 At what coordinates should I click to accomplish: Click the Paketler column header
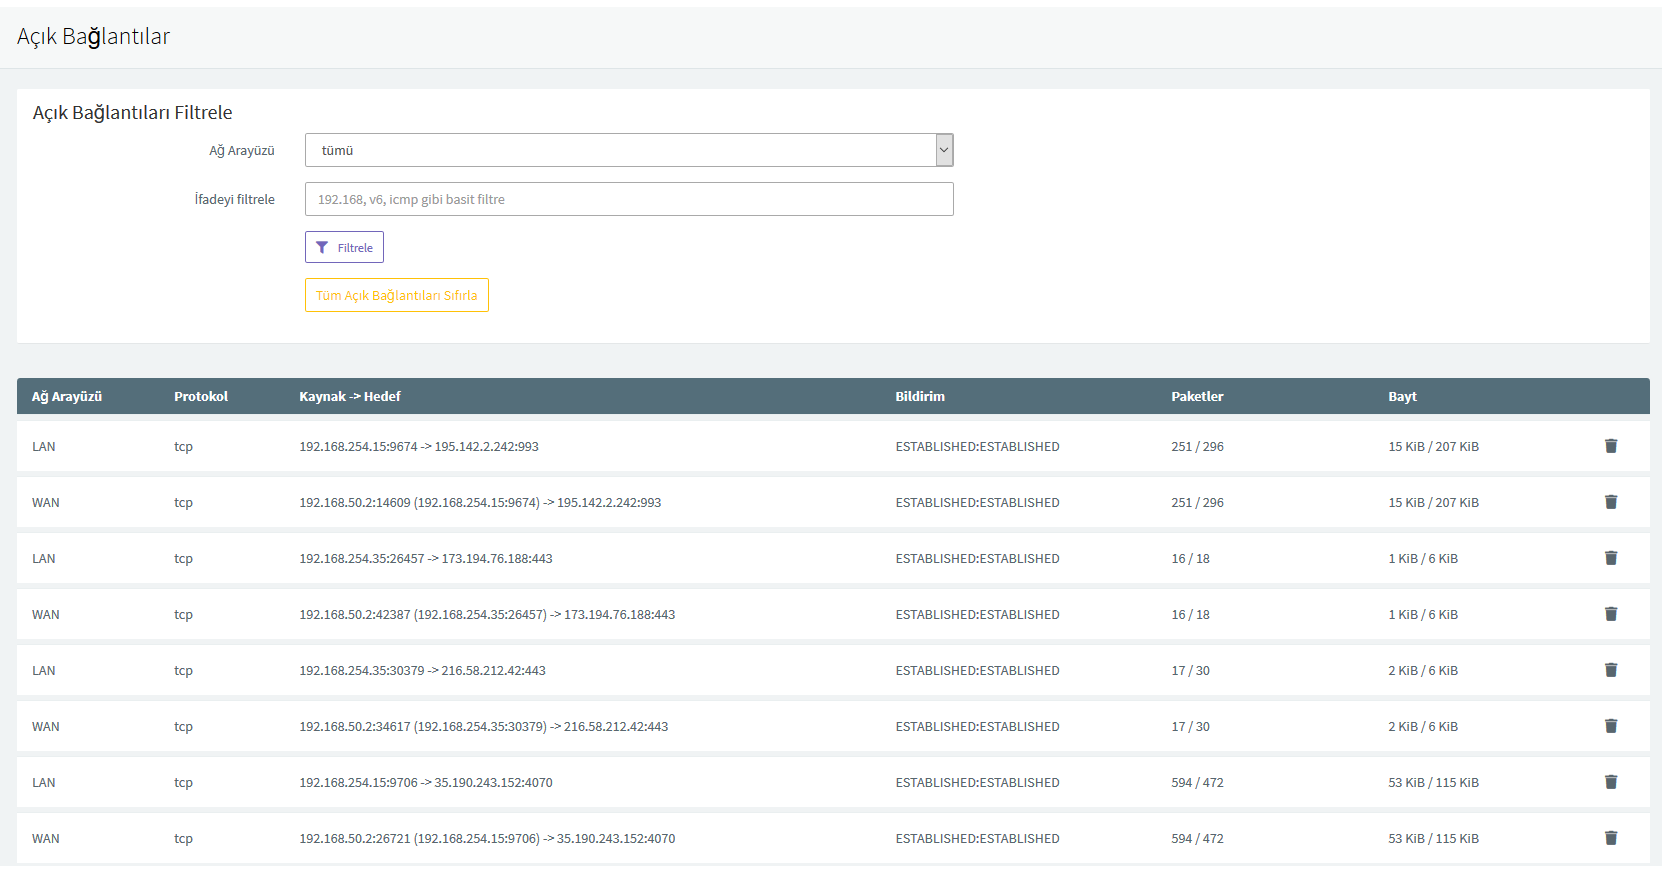pos(1197,396)
